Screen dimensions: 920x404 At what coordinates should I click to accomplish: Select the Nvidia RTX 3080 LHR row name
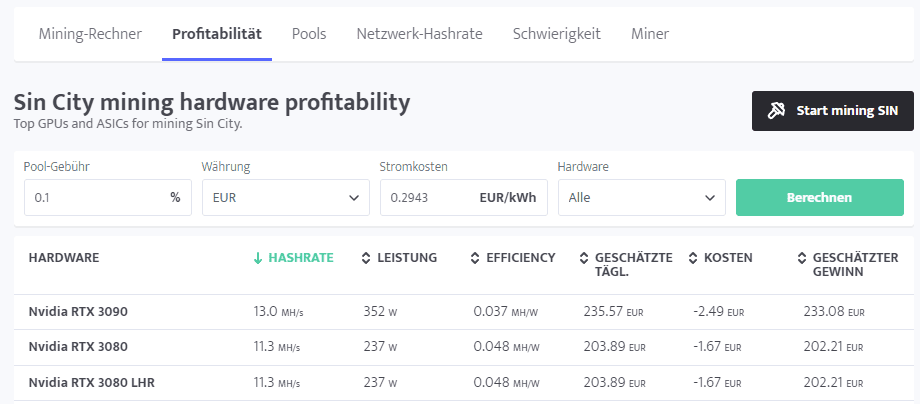click(x=92, y=383)
